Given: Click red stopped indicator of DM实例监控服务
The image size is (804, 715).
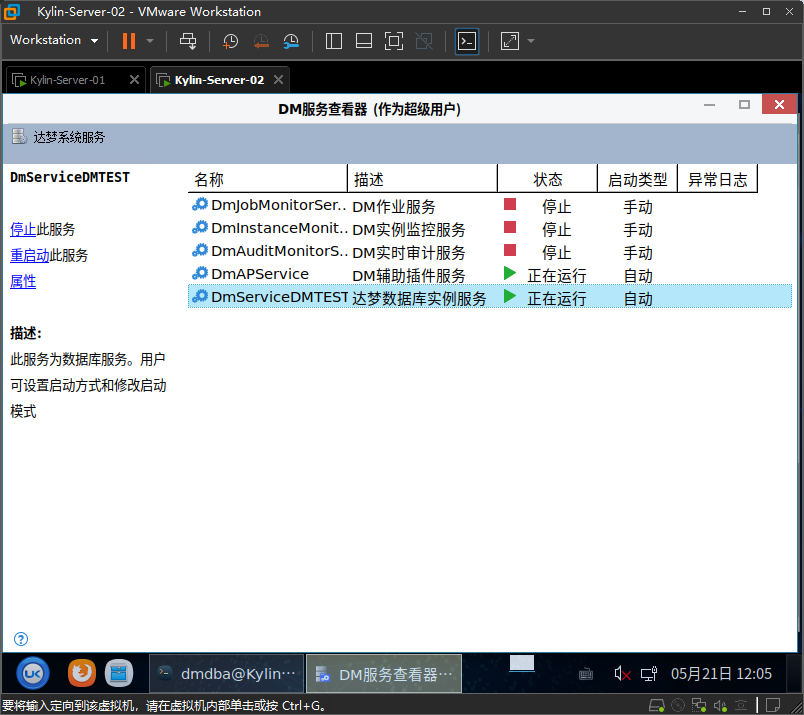Looking at the screenshot, I should 510,227.
